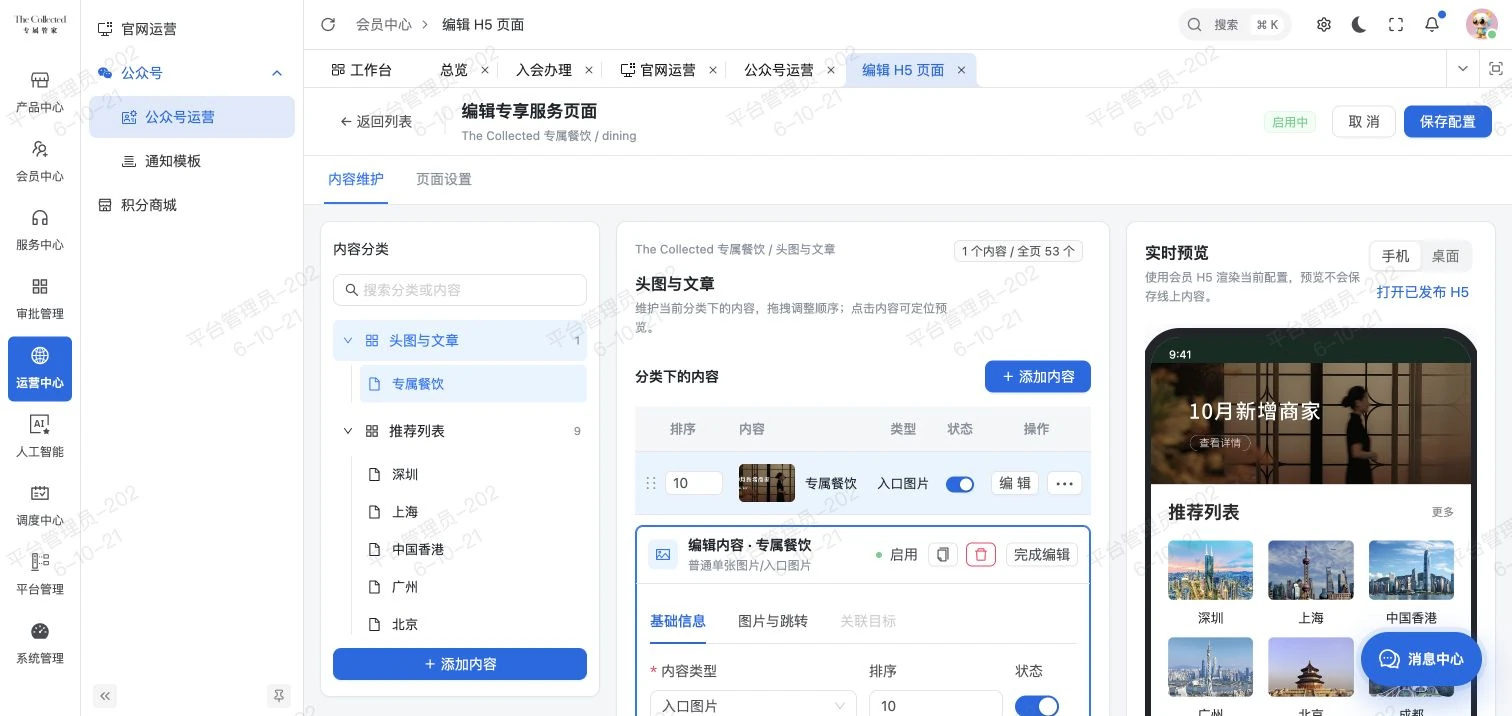Click the tab-bar maximize icon
Image resolution: width=1512 pixels, height=716 pixels.
click(x=1496, y=69)
